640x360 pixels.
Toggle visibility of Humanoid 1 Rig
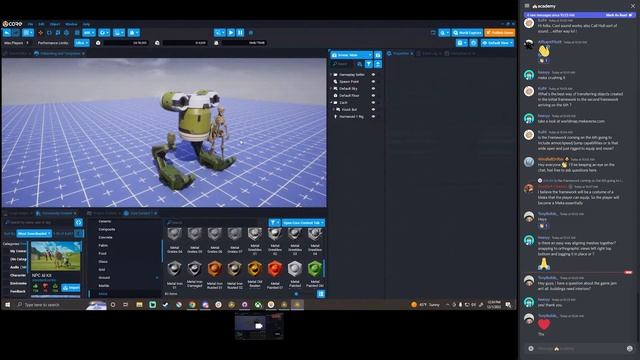tap(373, 116)
